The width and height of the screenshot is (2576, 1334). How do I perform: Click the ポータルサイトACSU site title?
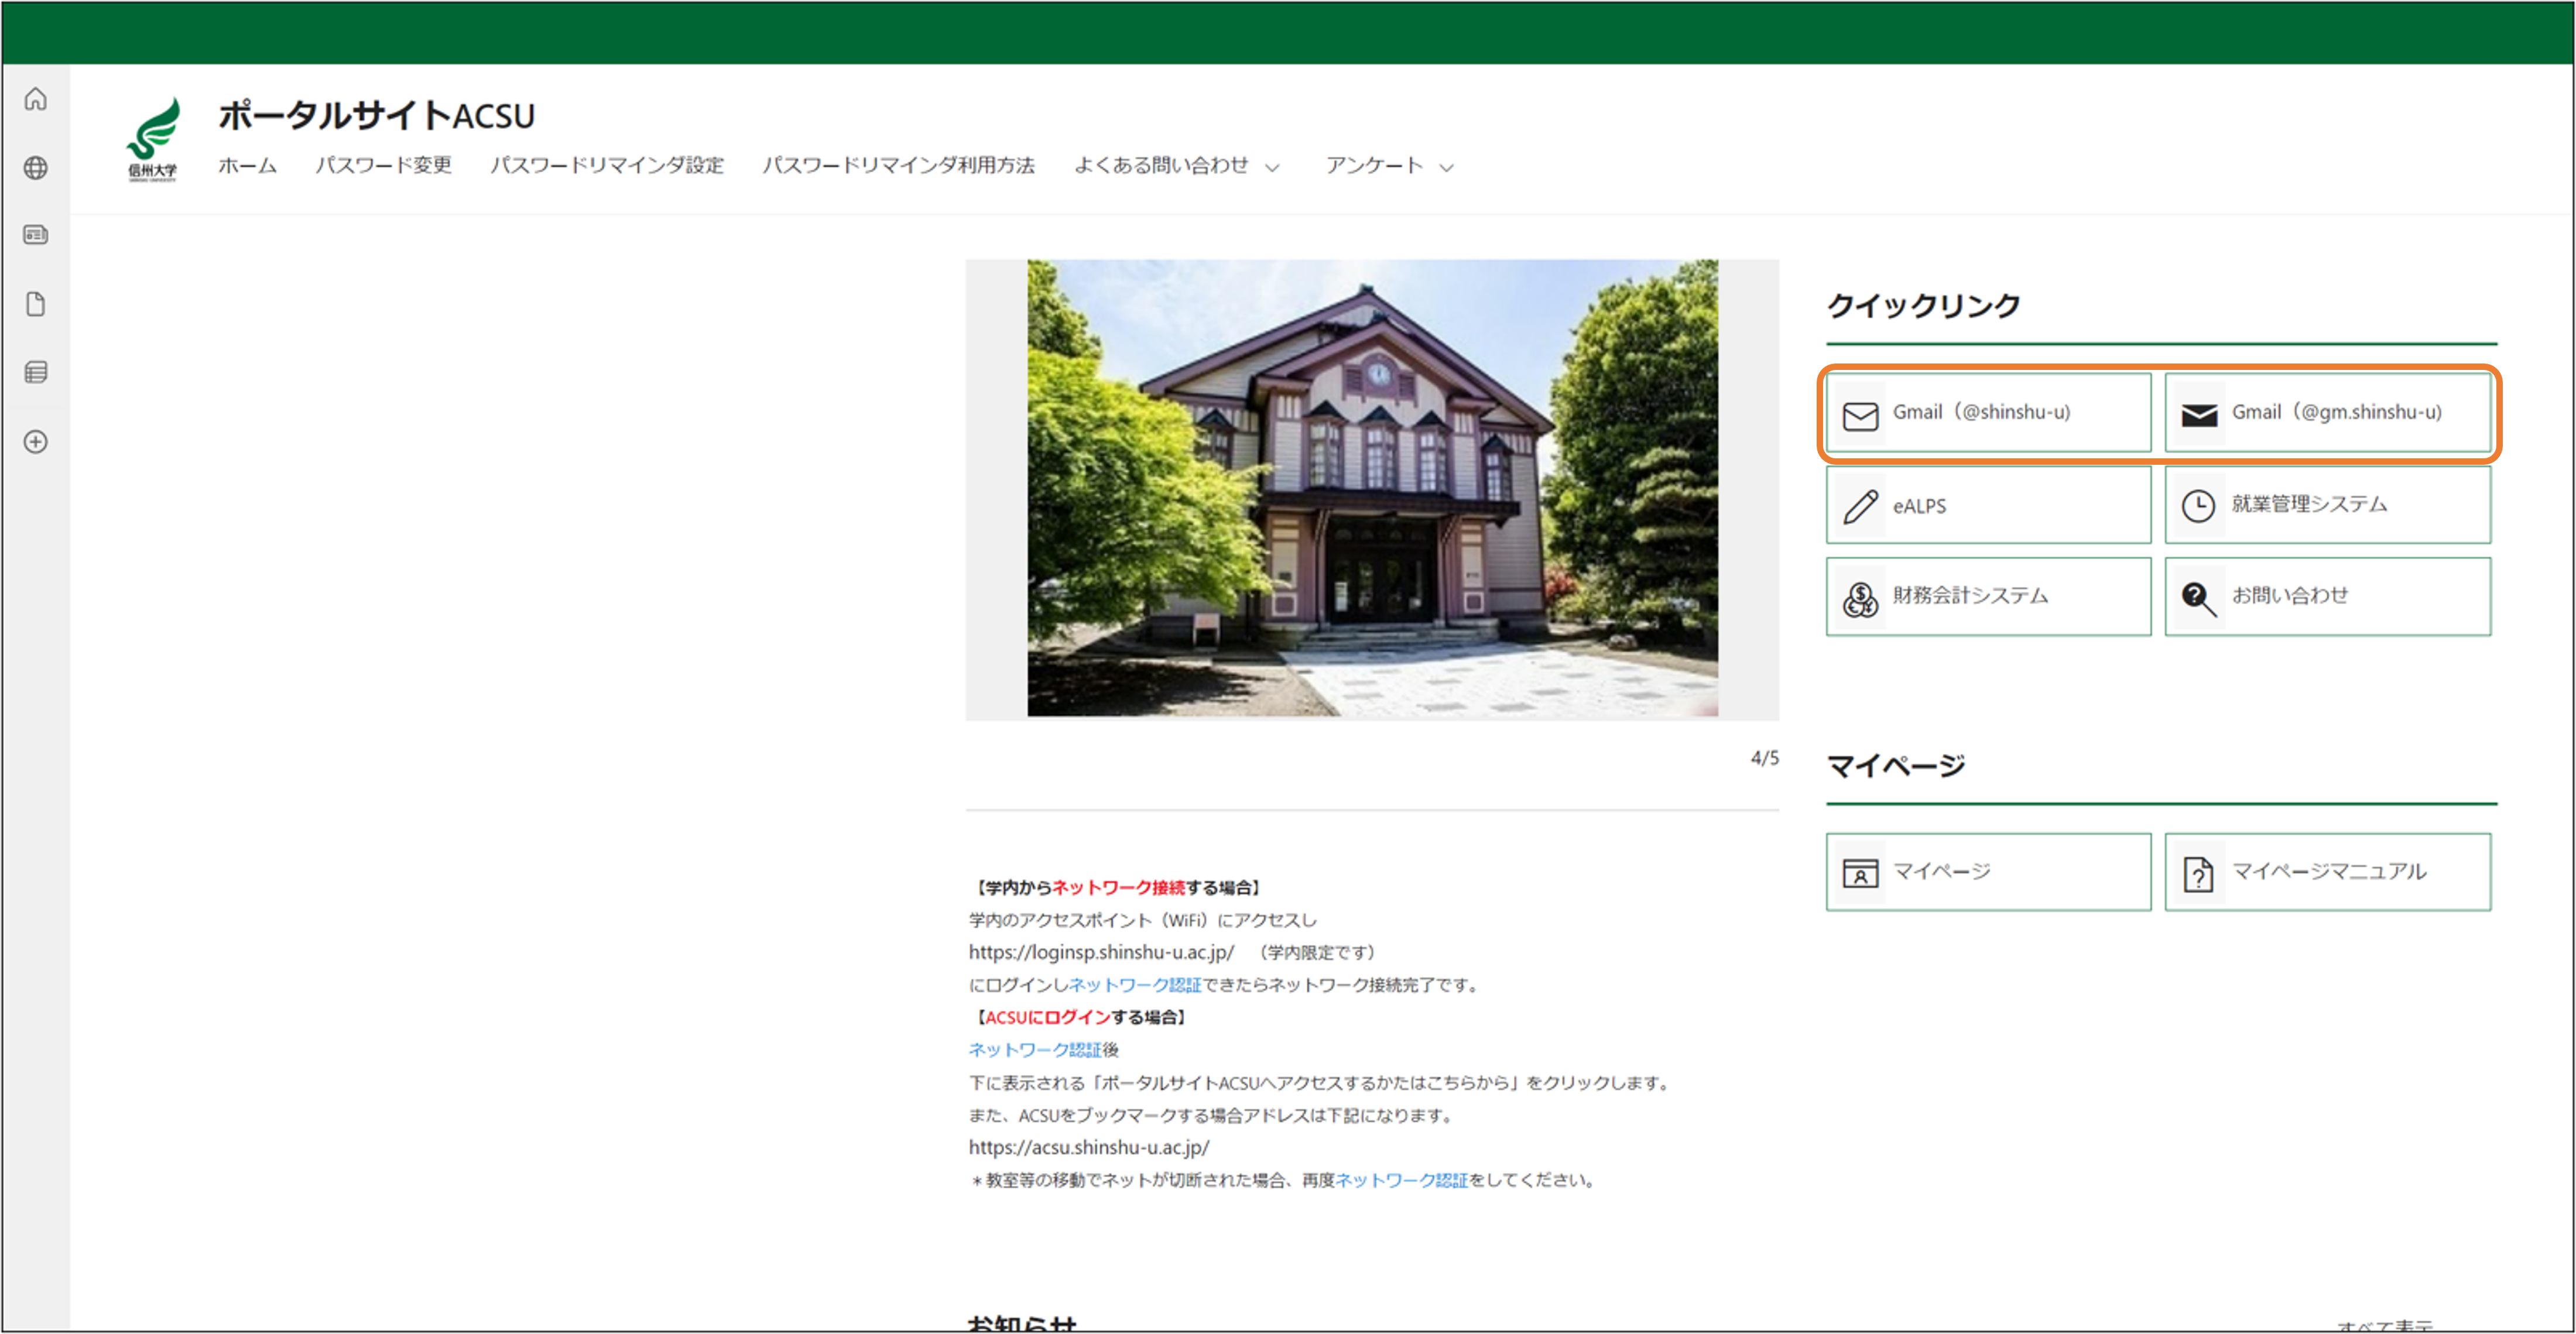point(376,115)
